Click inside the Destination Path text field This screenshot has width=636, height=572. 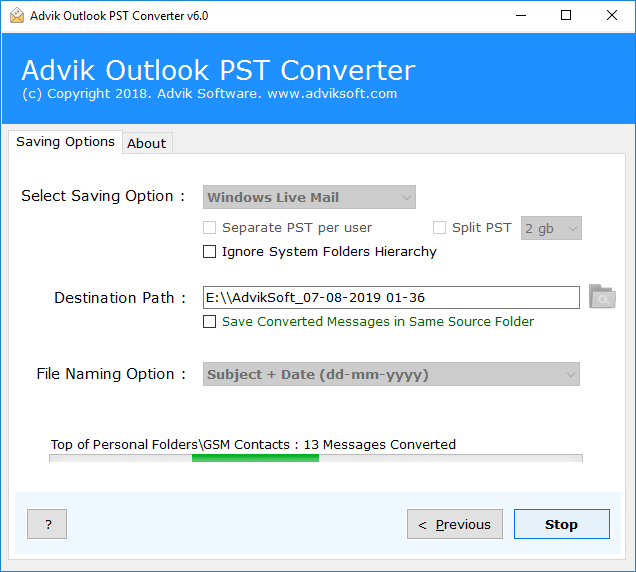[x=391, y=297]
